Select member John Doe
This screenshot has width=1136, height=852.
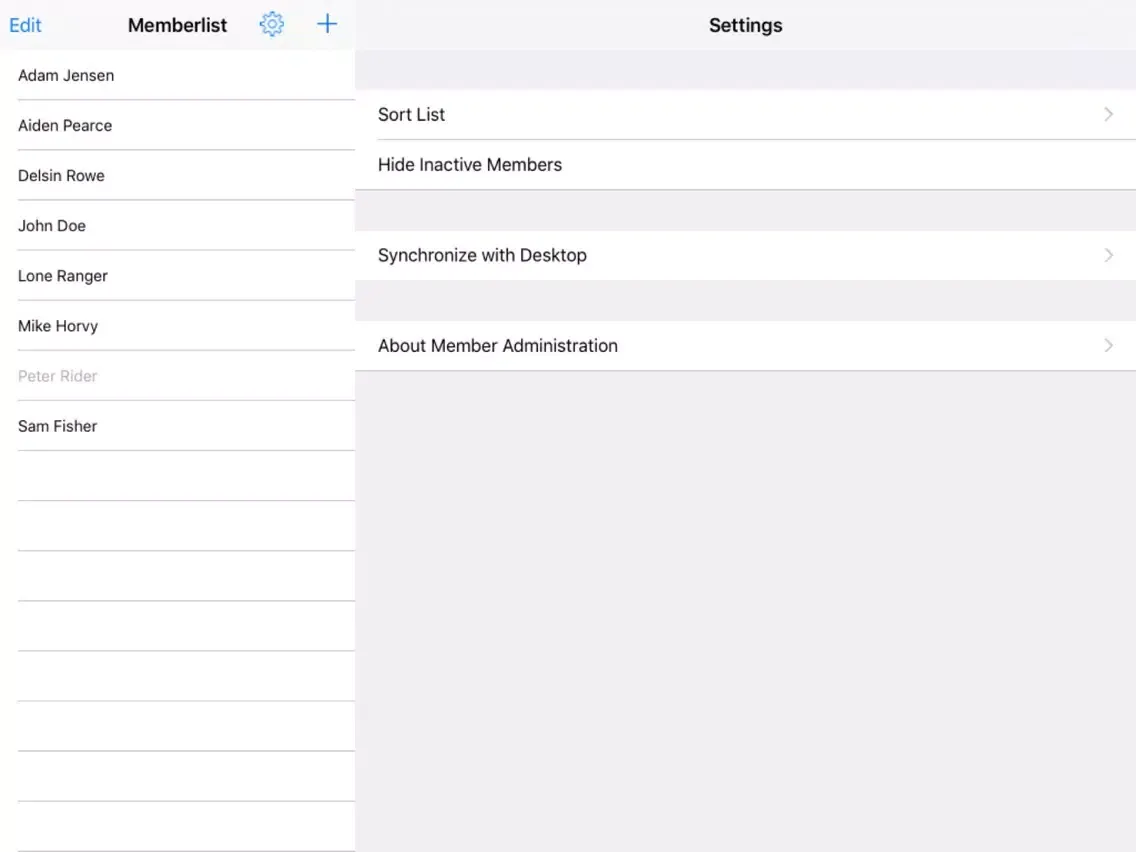[178, 225]
